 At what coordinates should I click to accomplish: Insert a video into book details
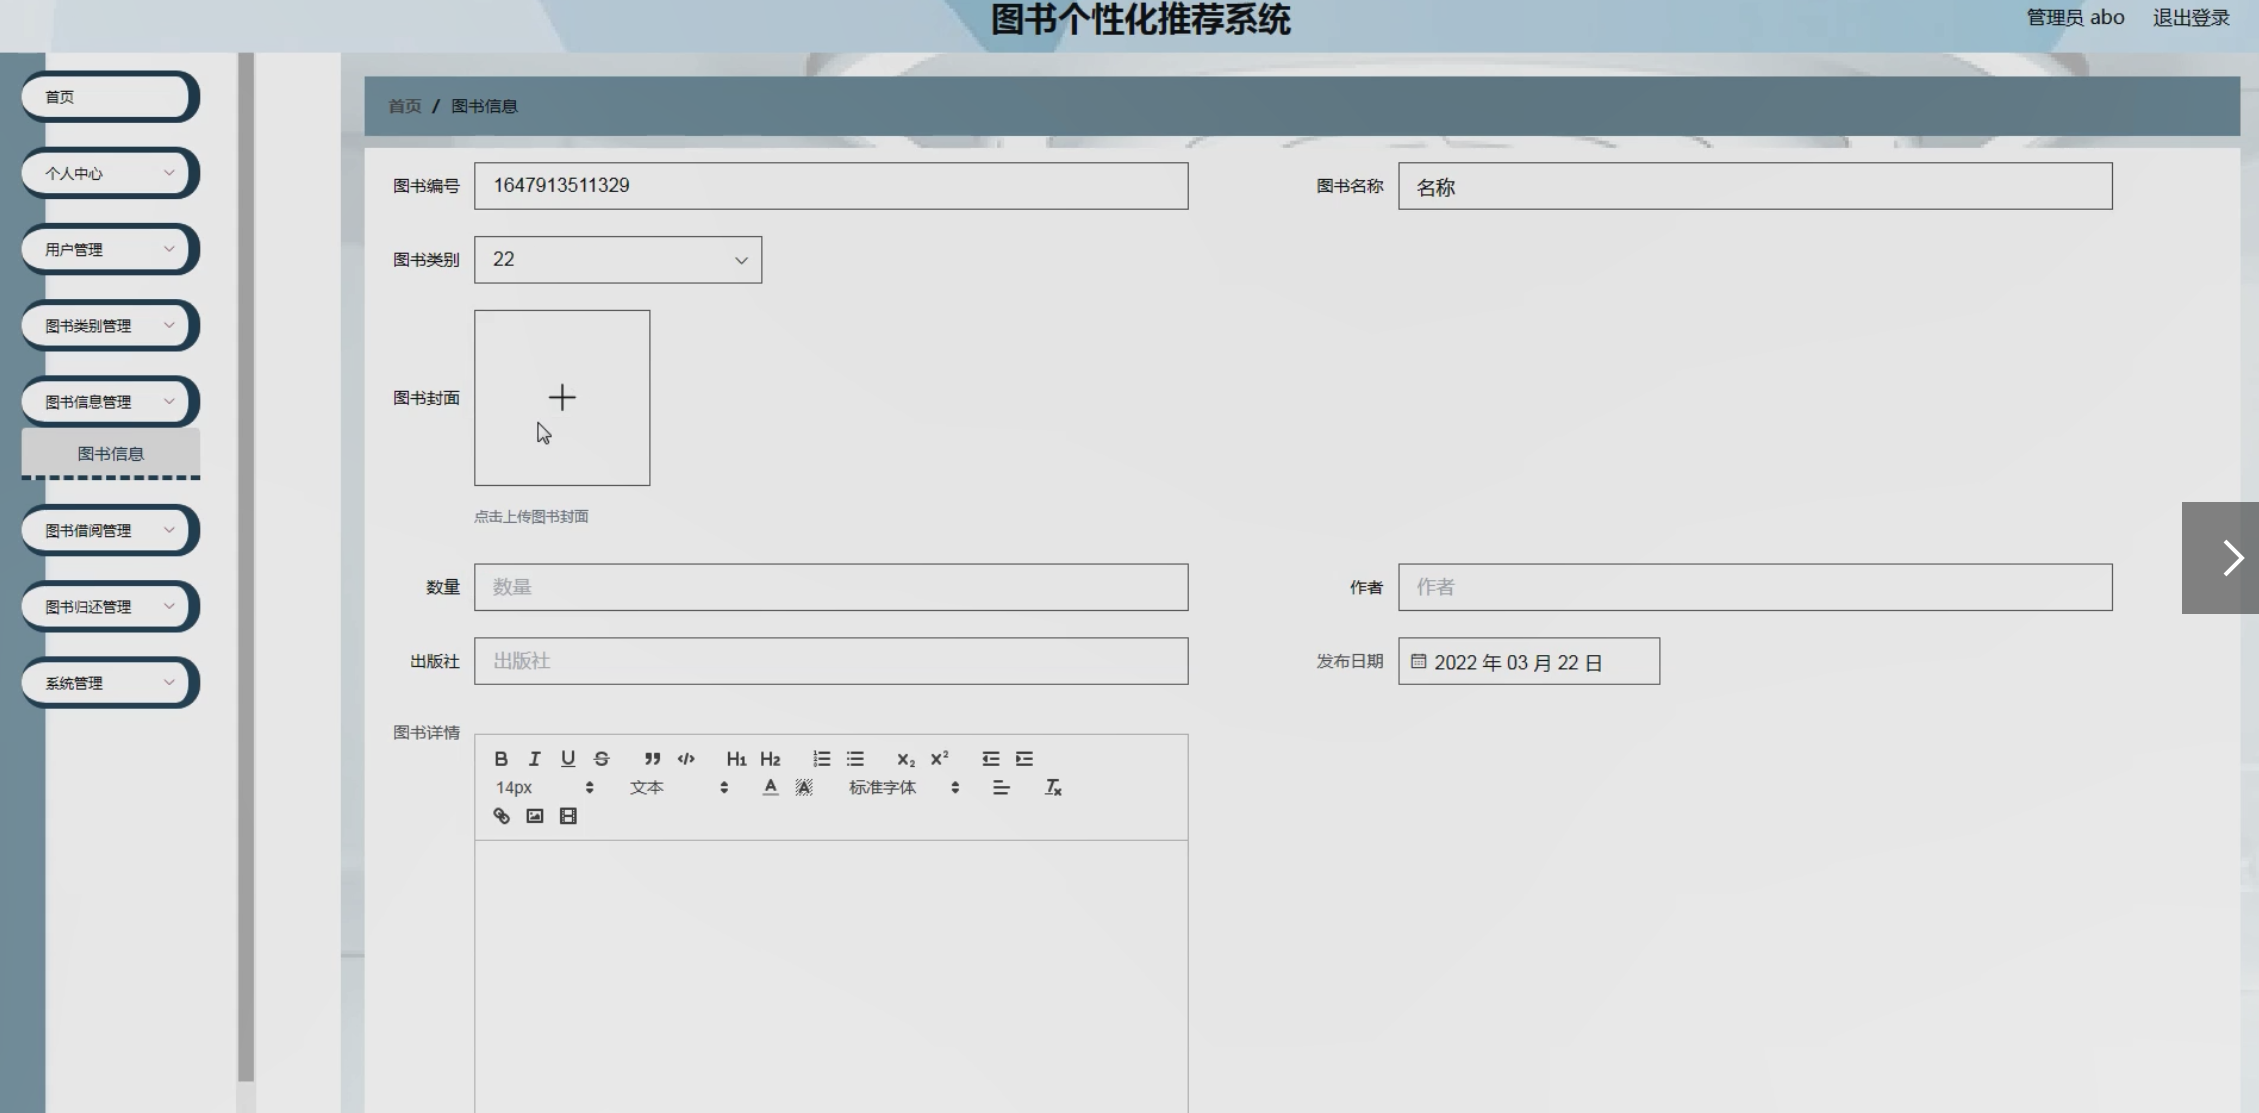point(568,816)
